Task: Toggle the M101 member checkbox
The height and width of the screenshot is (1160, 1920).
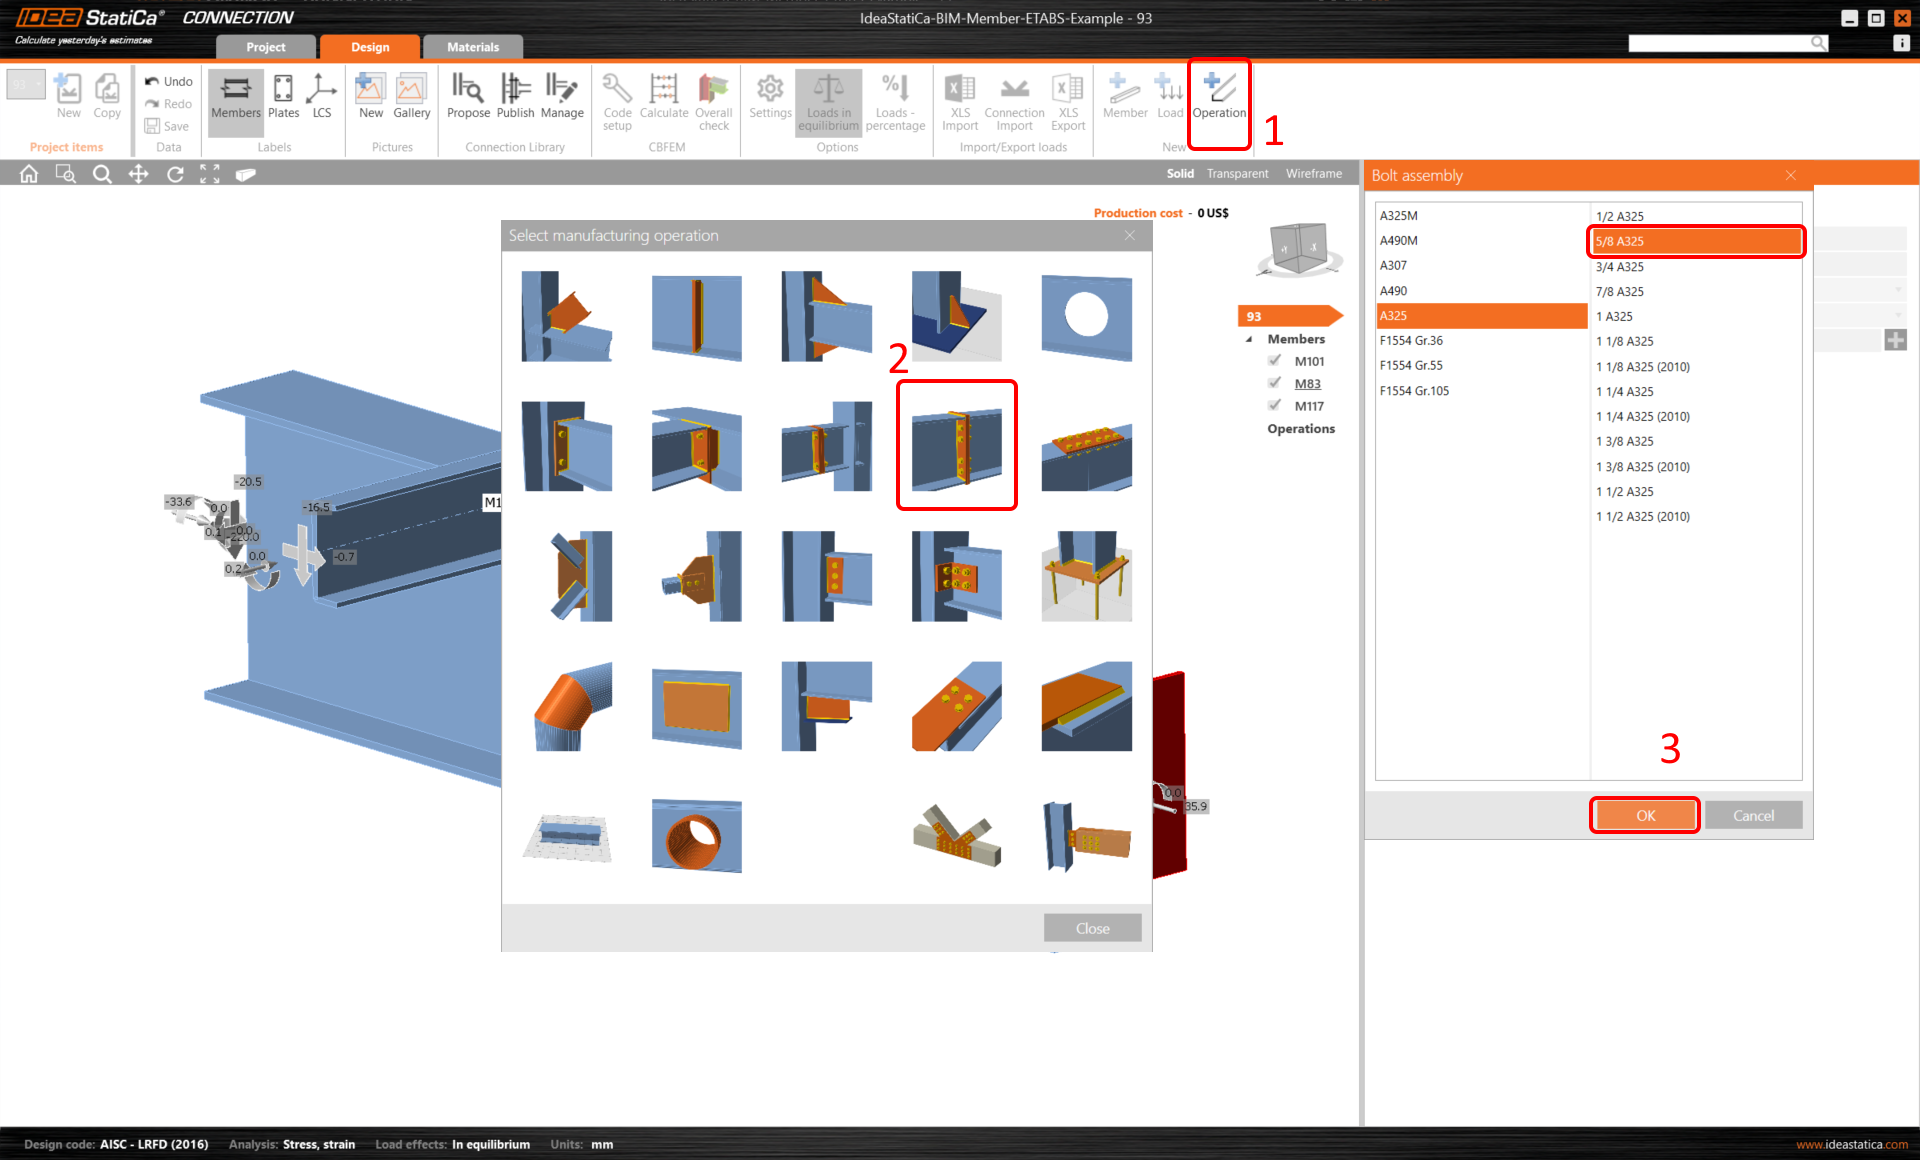Action: tap(1275, 361)
